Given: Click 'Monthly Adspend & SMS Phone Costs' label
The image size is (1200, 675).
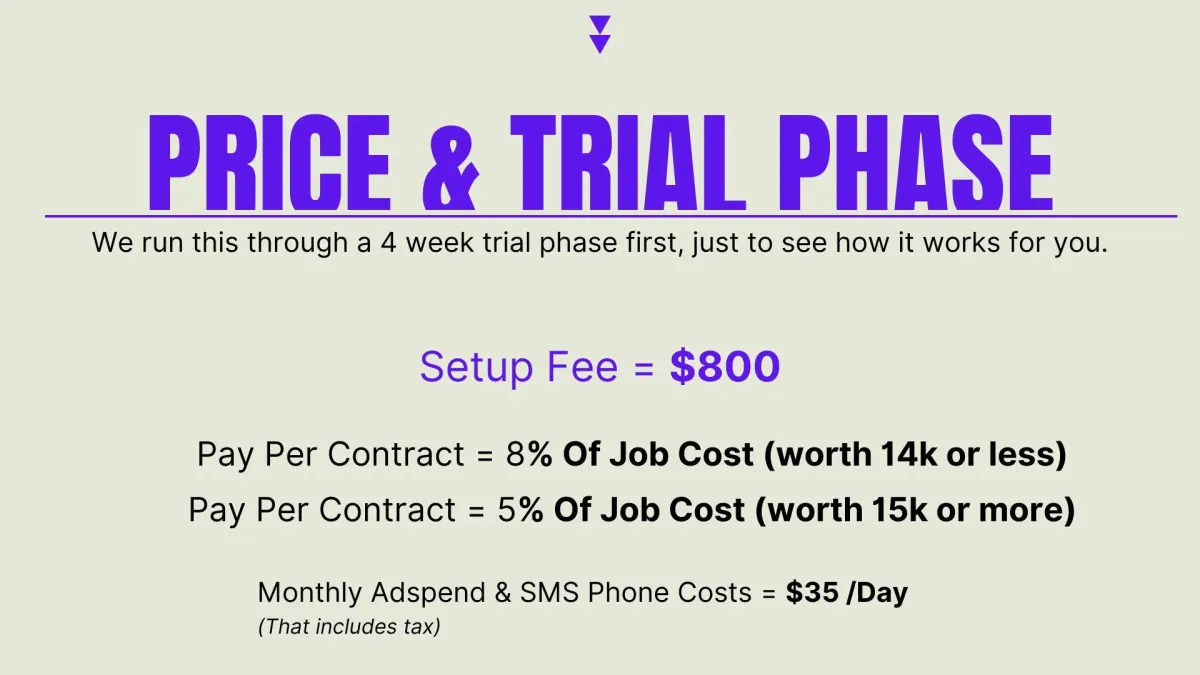Looking at the screenshot, I should 505,592.
